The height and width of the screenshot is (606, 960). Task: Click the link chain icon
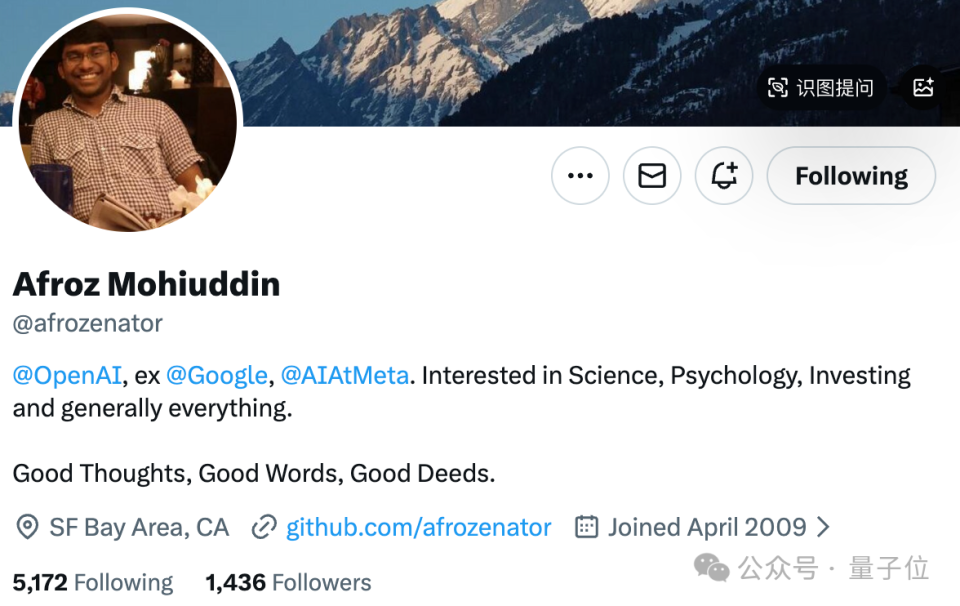pyautogui.click(x=264, y=527)
